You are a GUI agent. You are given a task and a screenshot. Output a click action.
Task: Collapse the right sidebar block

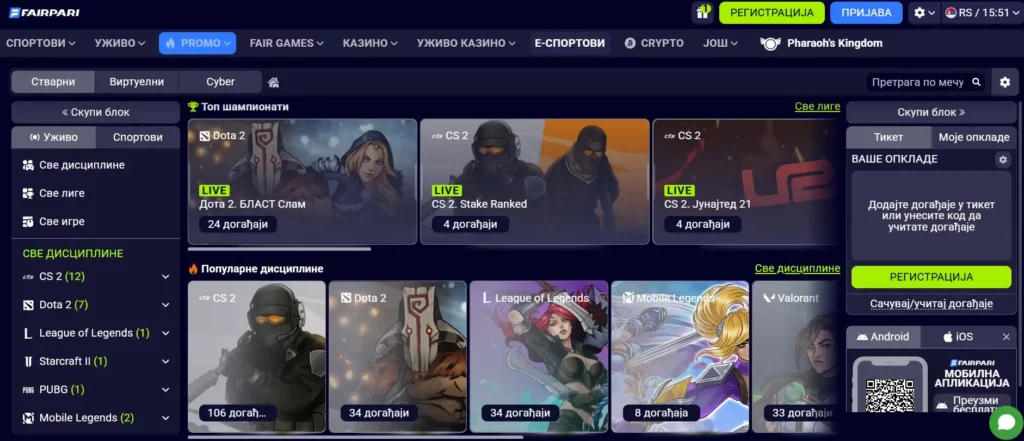click(931, 112)
